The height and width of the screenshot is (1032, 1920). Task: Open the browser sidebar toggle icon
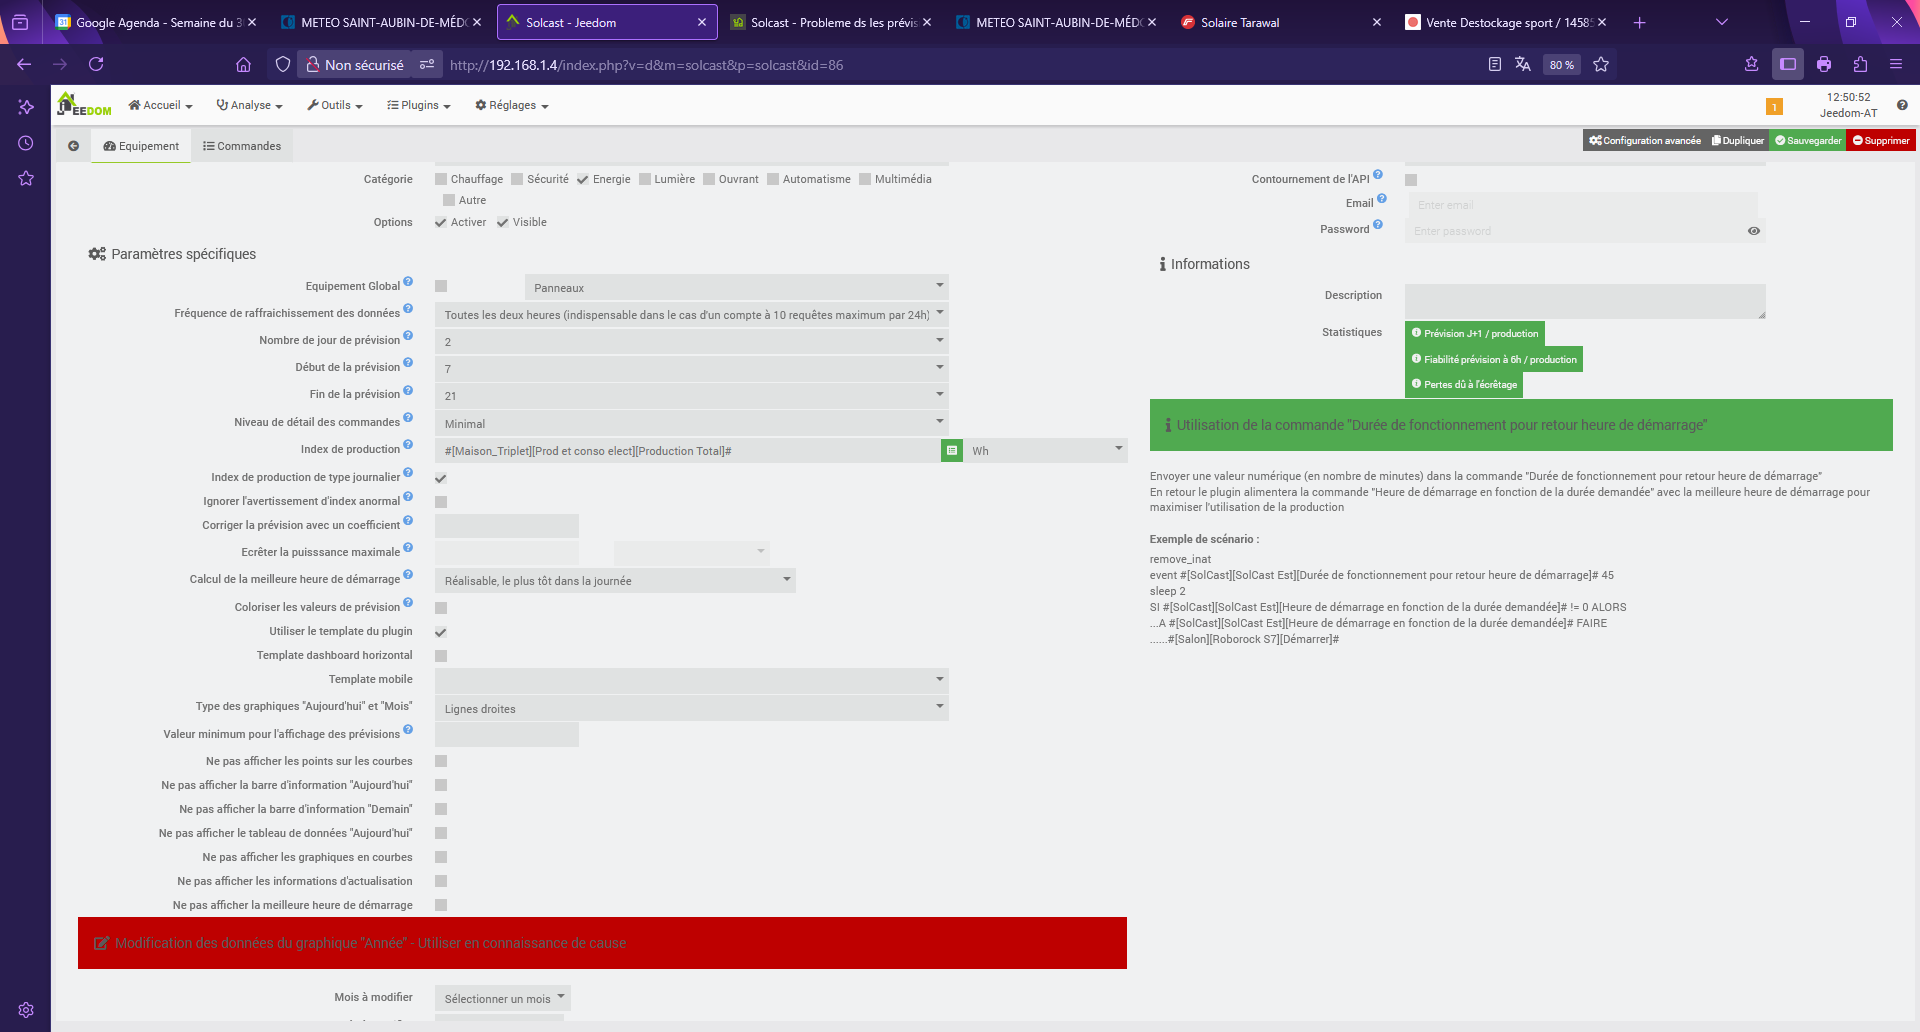coord(1788,64)
